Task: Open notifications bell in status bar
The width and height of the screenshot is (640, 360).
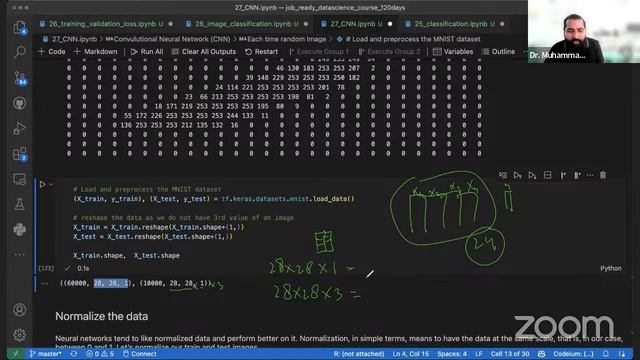Action: [x=606, y=354]
